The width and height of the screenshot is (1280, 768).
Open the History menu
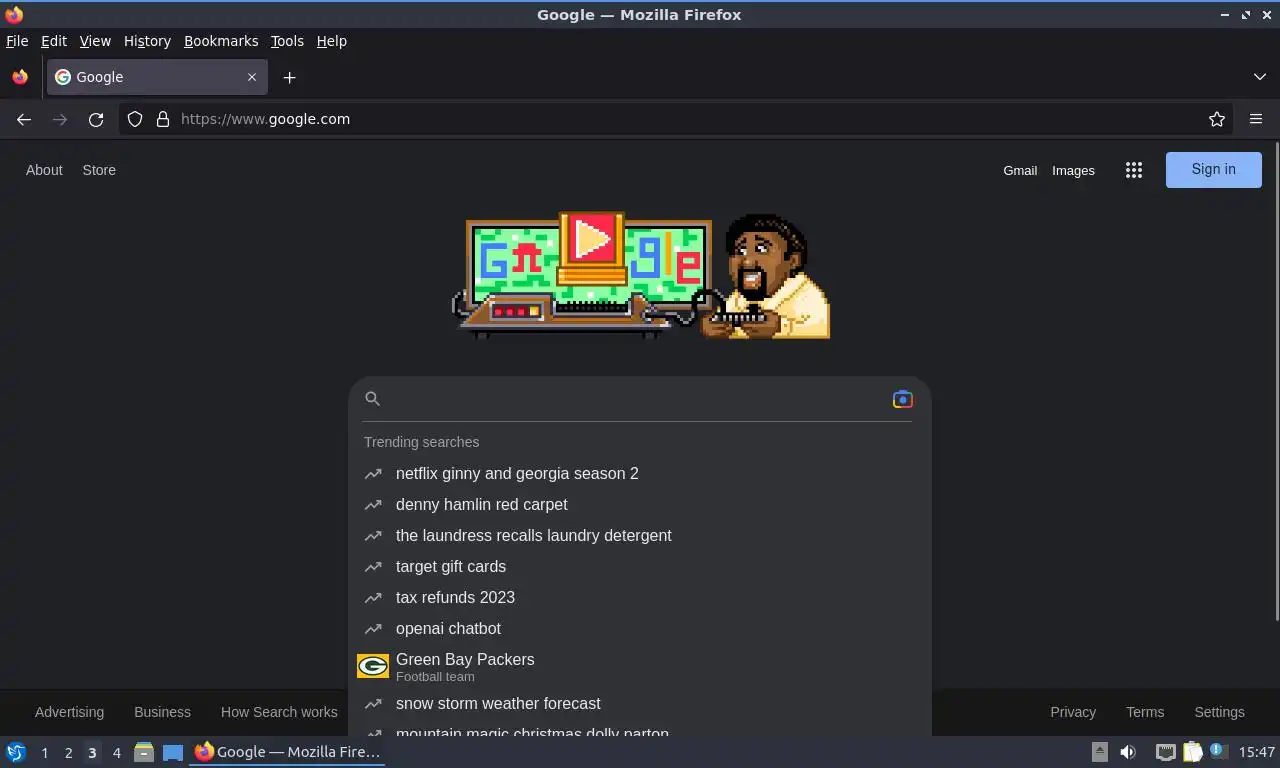(x=147, y=41)
